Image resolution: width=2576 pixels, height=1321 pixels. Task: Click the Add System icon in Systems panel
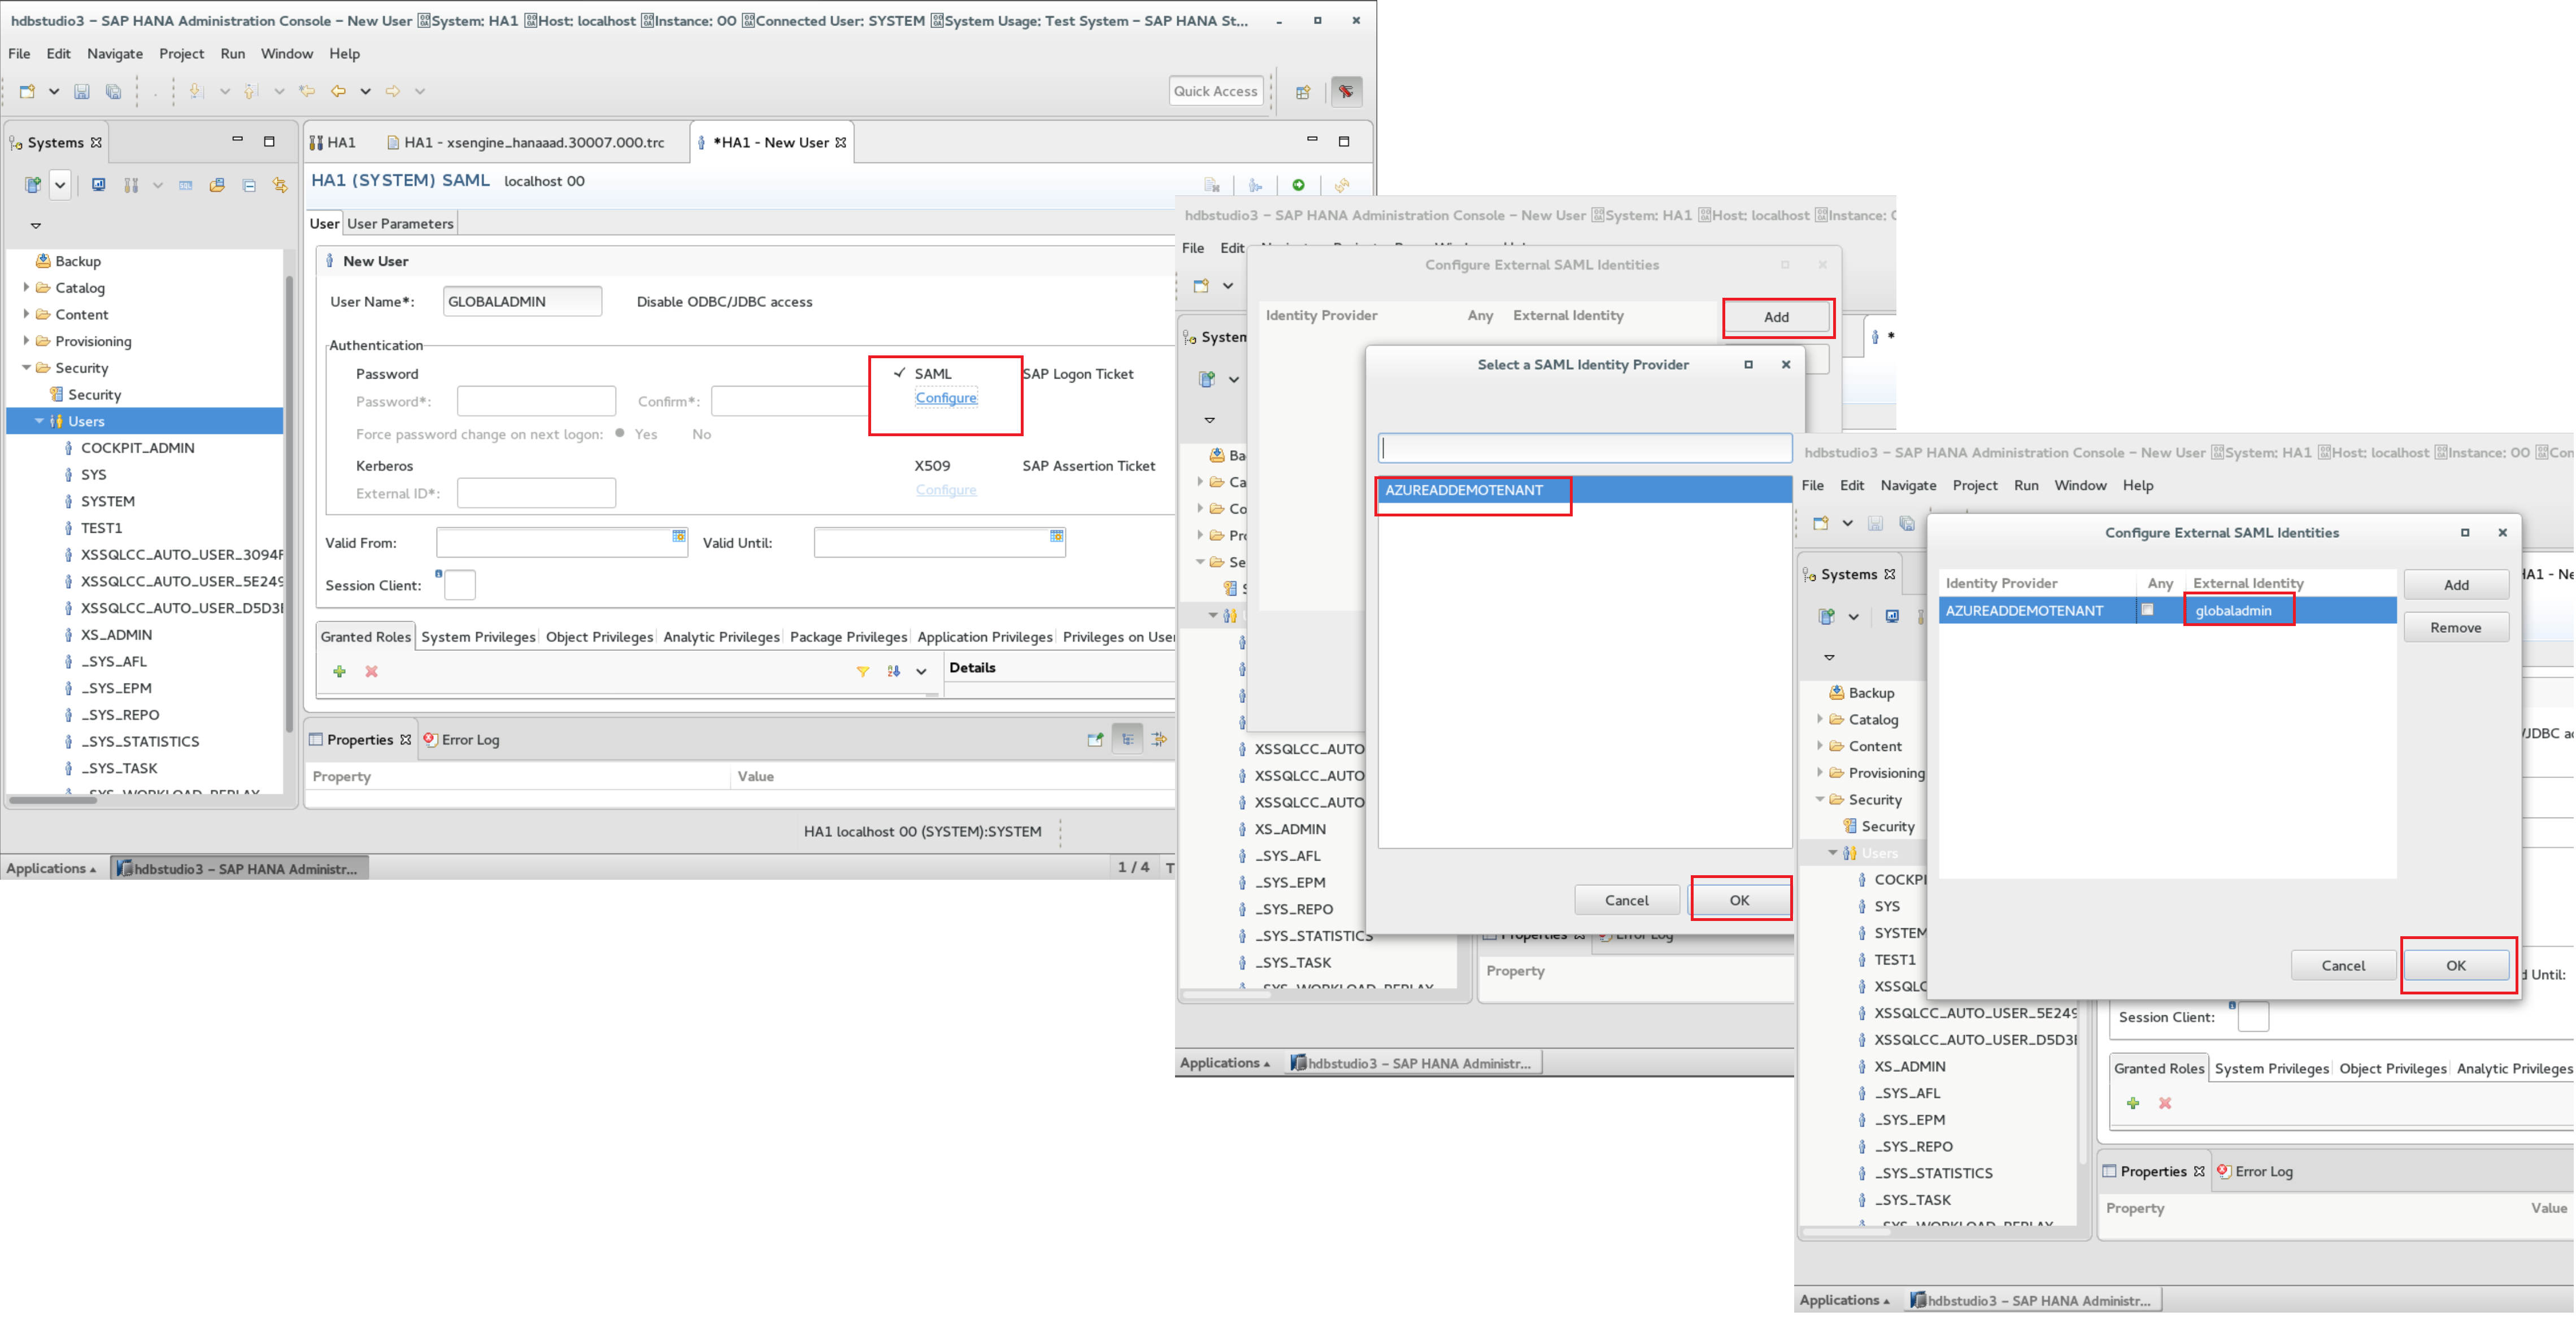[33, 185]
